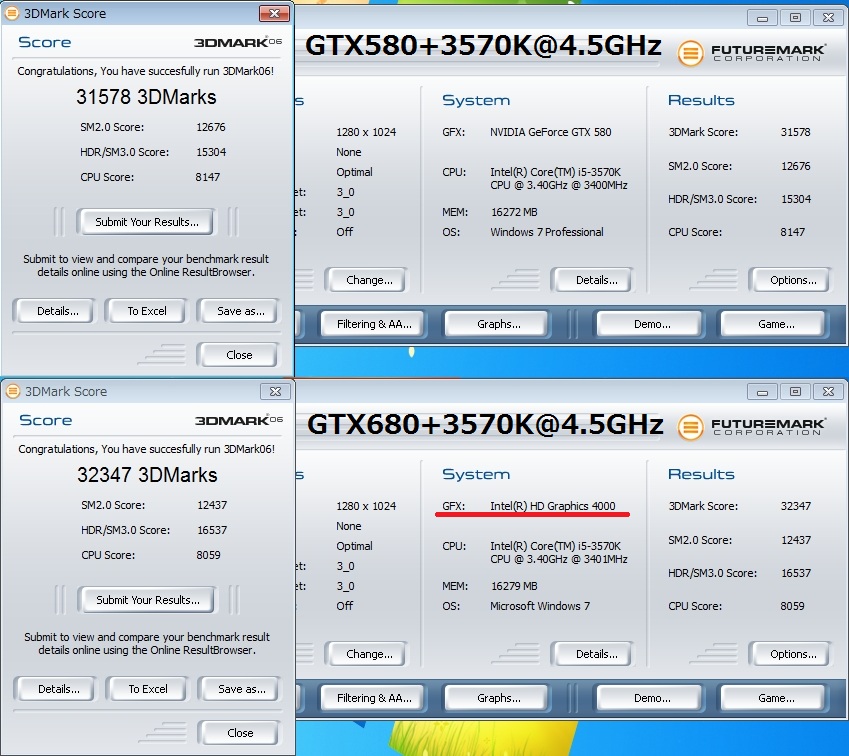Launch Game in GTX680 window
Screen dimensions: 849x756
coord(775,698)
